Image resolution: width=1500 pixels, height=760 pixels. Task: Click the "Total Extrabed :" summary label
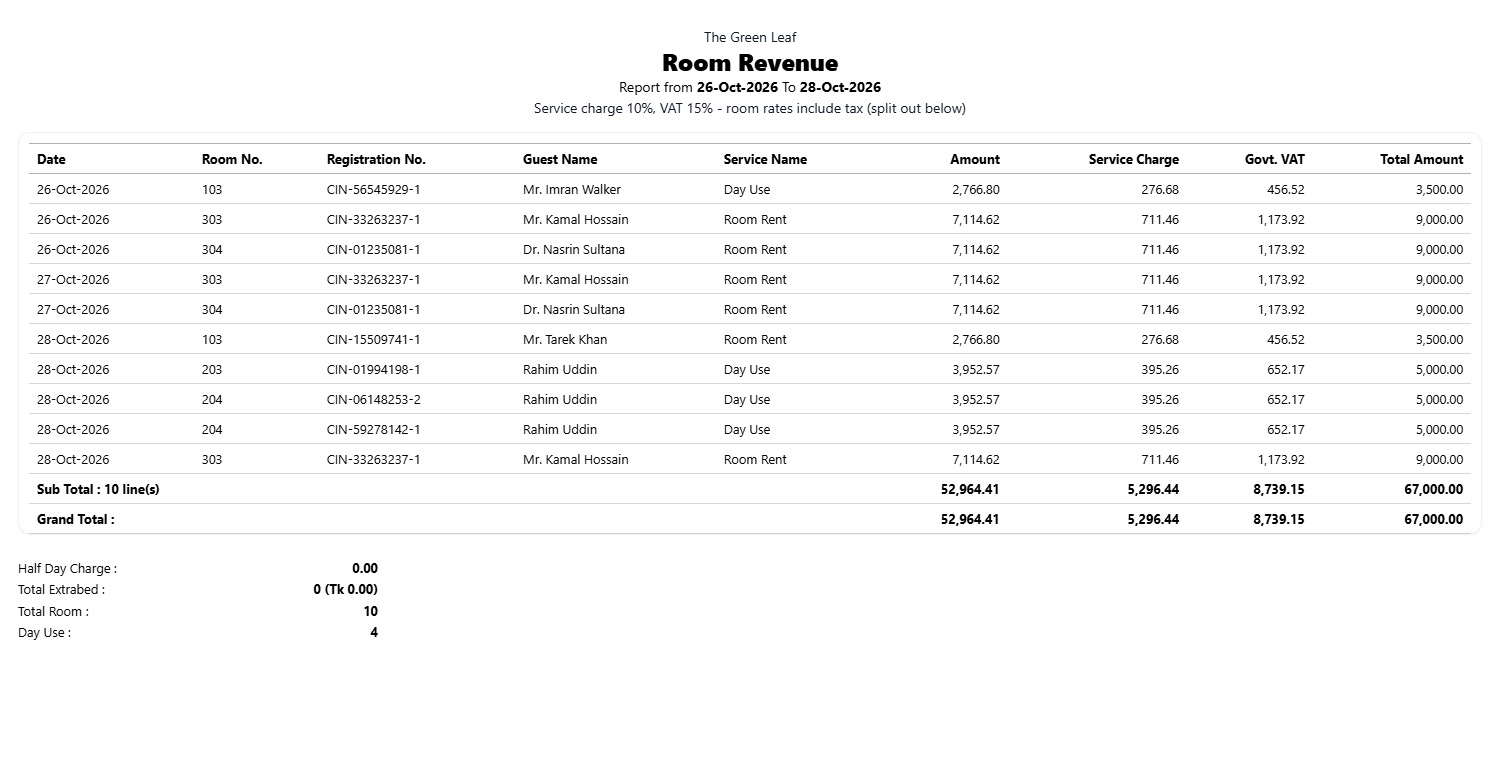click(x=61, y=589)
